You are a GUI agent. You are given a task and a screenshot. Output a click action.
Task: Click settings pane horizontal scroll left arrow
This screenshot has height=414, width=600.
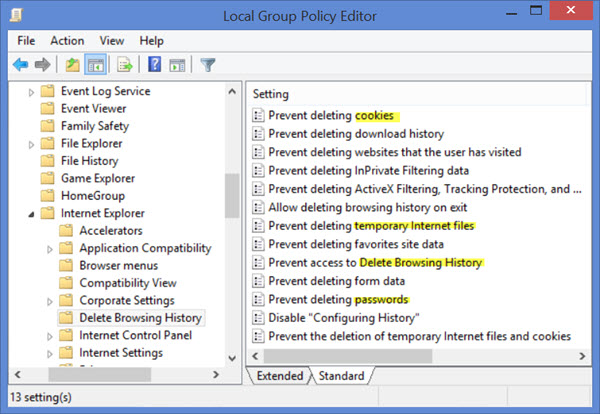point(255,356)
